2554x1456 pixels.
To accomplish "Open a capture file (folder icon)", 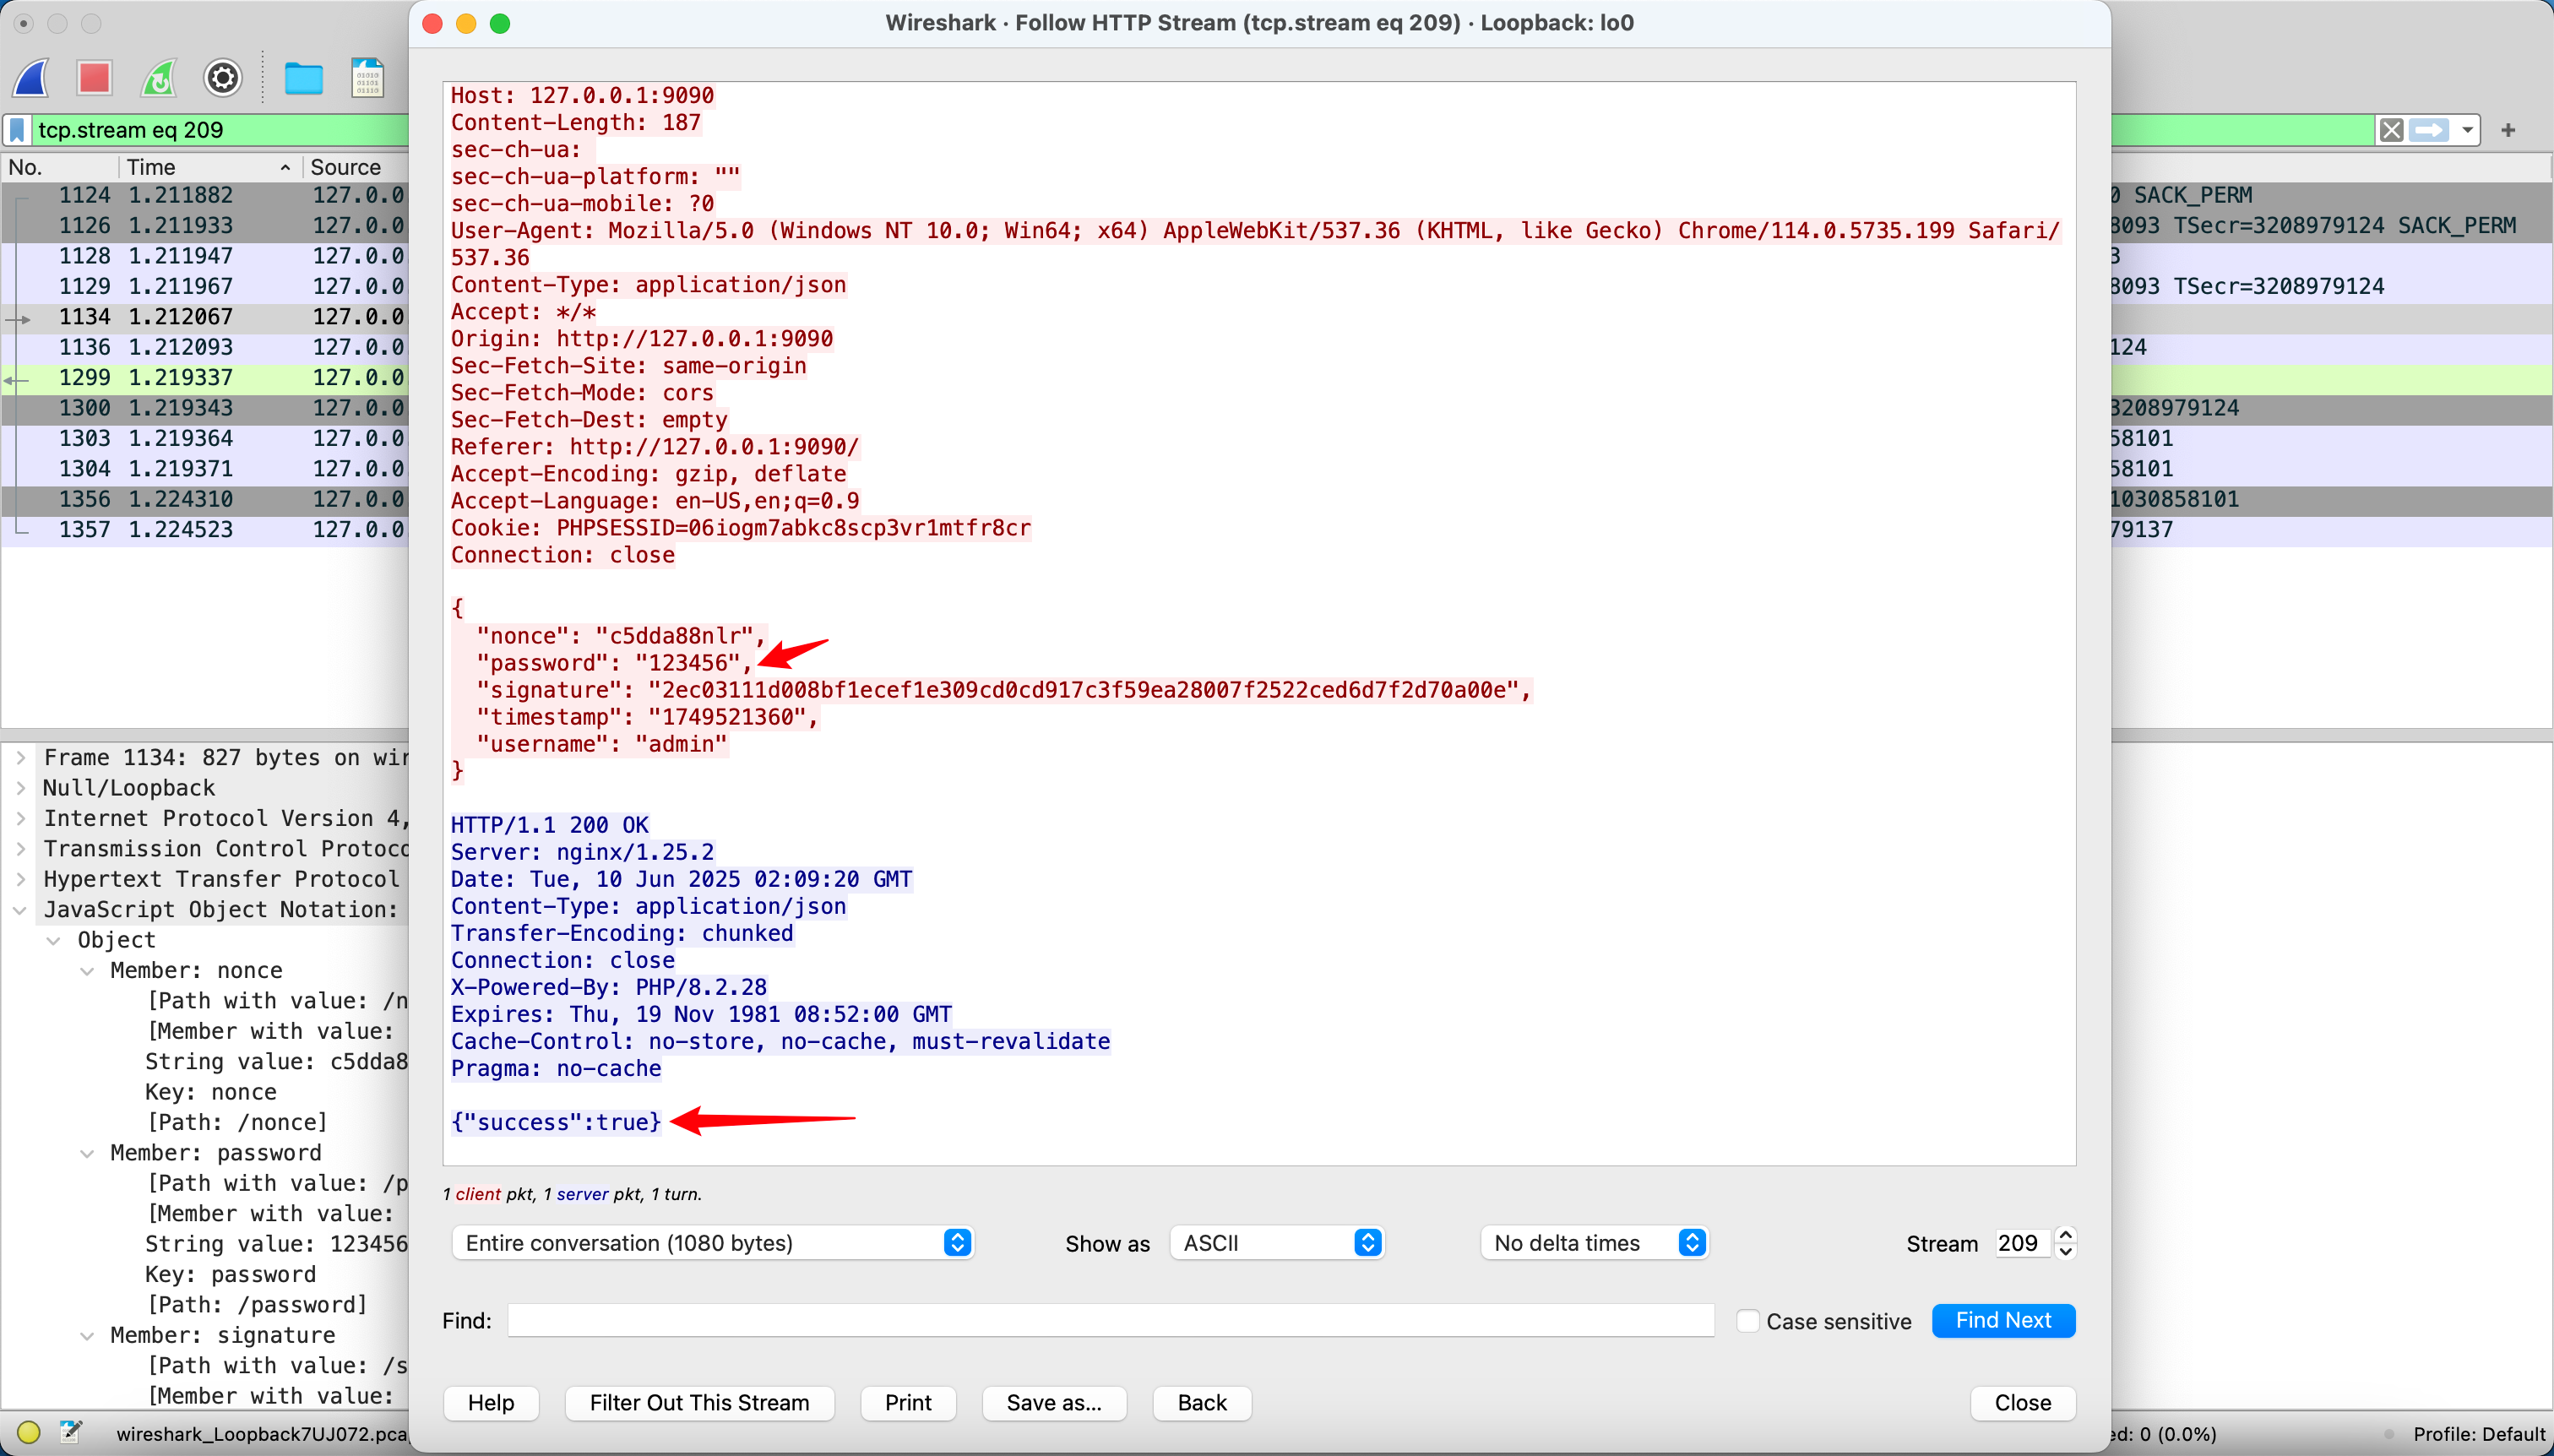I will tap(303, 78).
